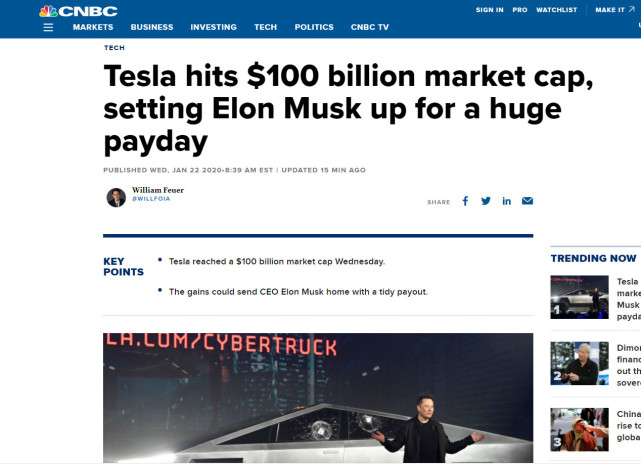
Task: Click the Sign In link
Action: [x=489, y=10]
